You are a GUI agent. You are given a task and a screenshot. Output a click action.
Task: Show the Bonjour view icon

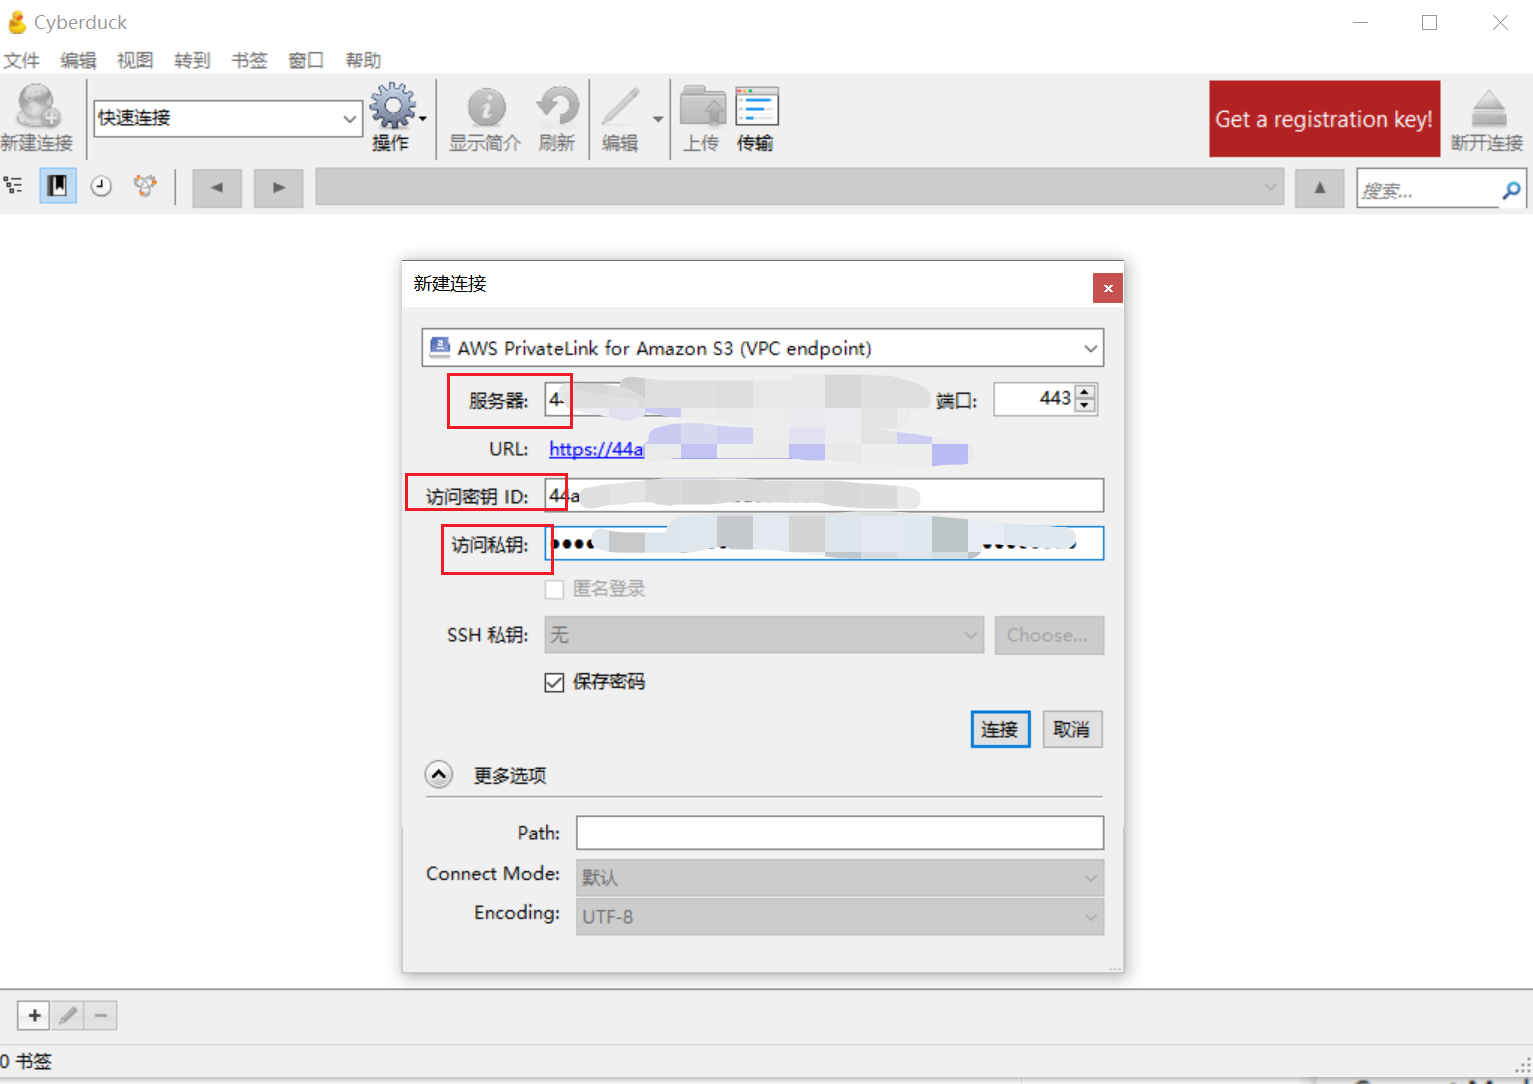(x=145, y=186)
